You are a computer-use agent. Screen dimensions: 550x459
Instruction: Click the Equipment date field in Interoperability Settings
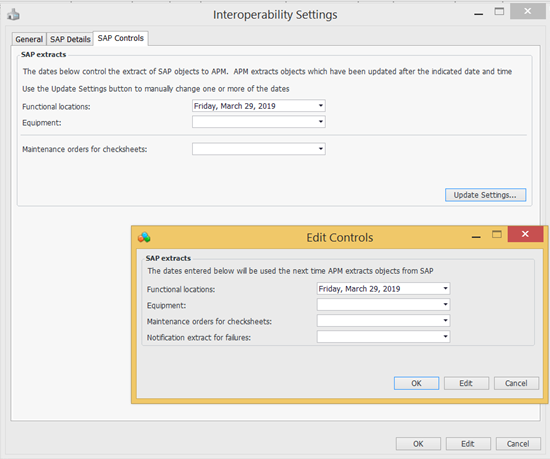pos(259,122)
